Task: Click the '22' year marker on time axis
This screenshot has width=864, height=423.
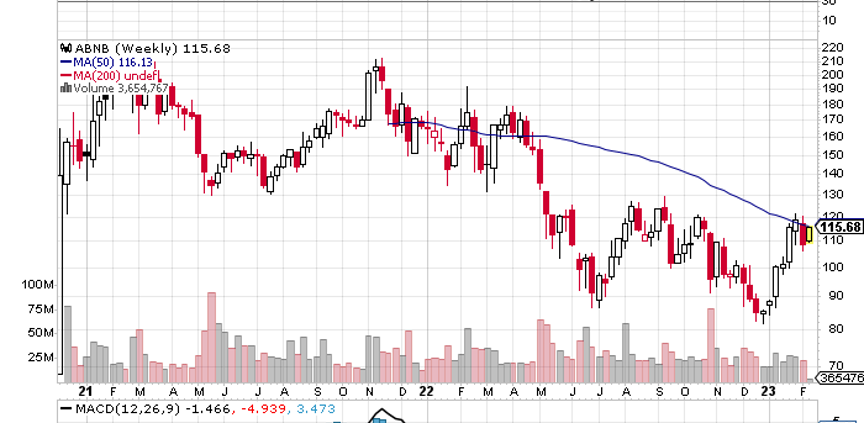Action: (426, 392)
